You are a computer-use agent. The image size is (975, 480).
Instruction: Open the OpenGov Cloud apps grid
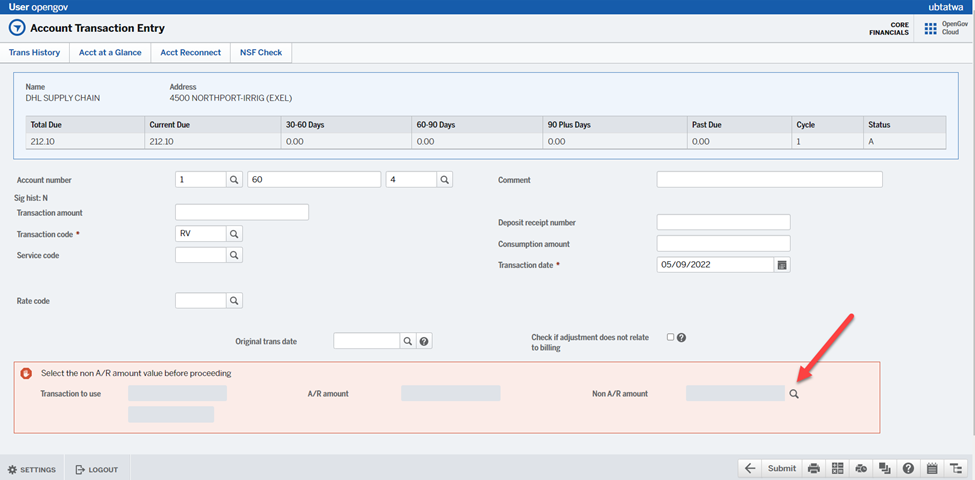(930, 29)
